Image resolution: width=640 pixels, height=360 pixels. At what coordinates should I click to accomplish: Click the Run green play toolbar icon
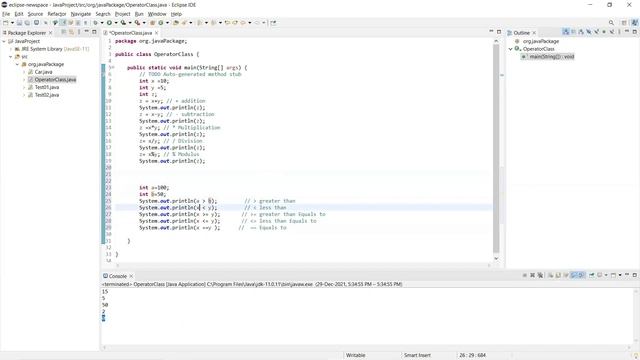point(109,23)
